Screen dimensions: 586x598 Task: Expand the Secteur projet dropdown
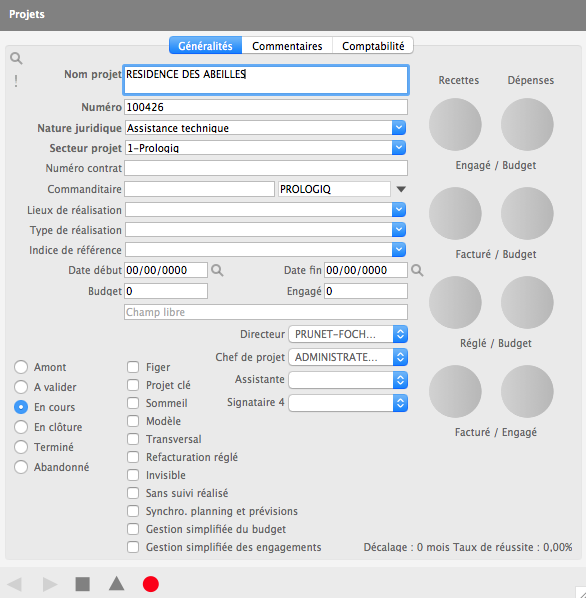[x=399, y=148]
